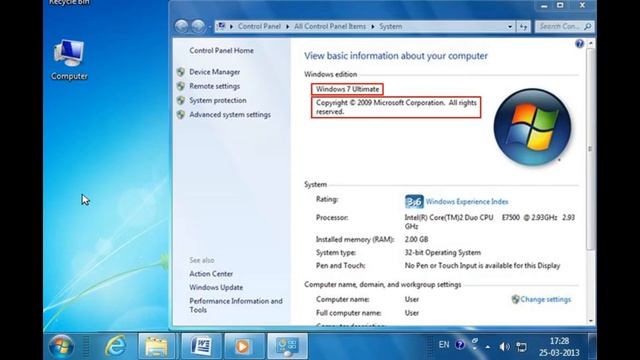The width and height of the screenshot is (640, 360).
Task: Click the network tray icon
Action: [x=521, y=347]
